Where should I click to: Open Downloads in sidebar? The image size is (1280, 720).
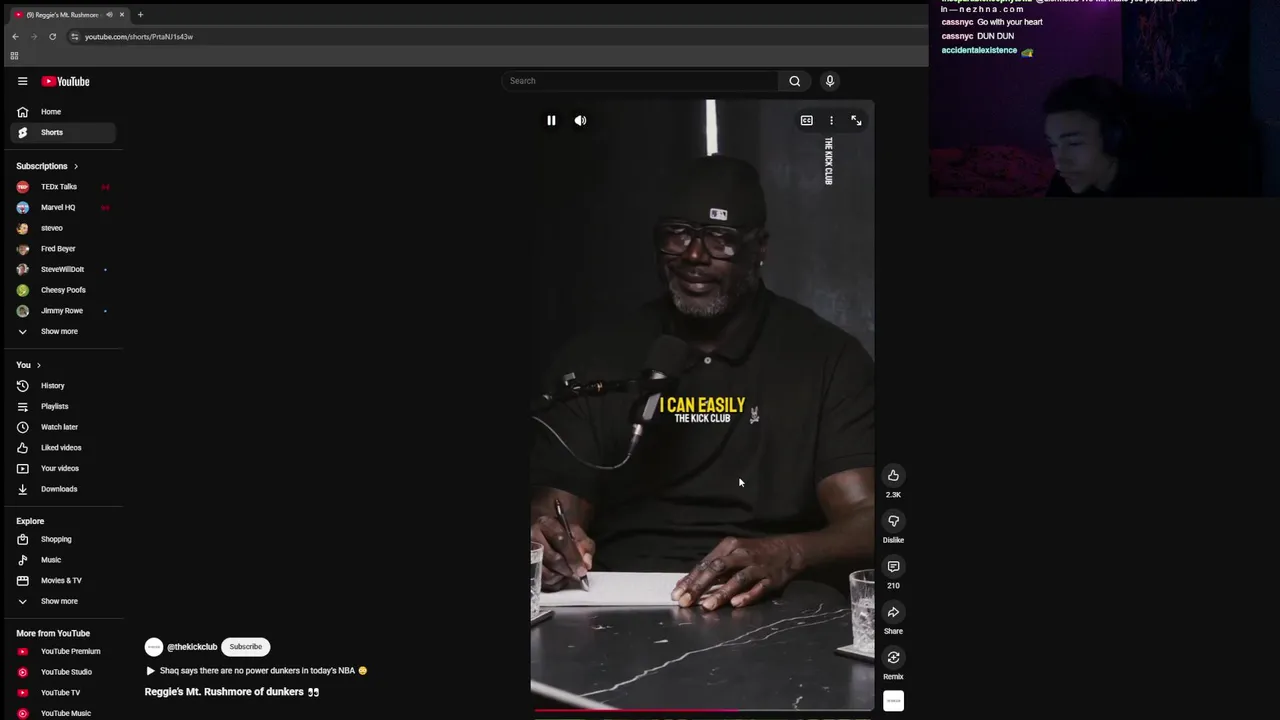[63, 489]
